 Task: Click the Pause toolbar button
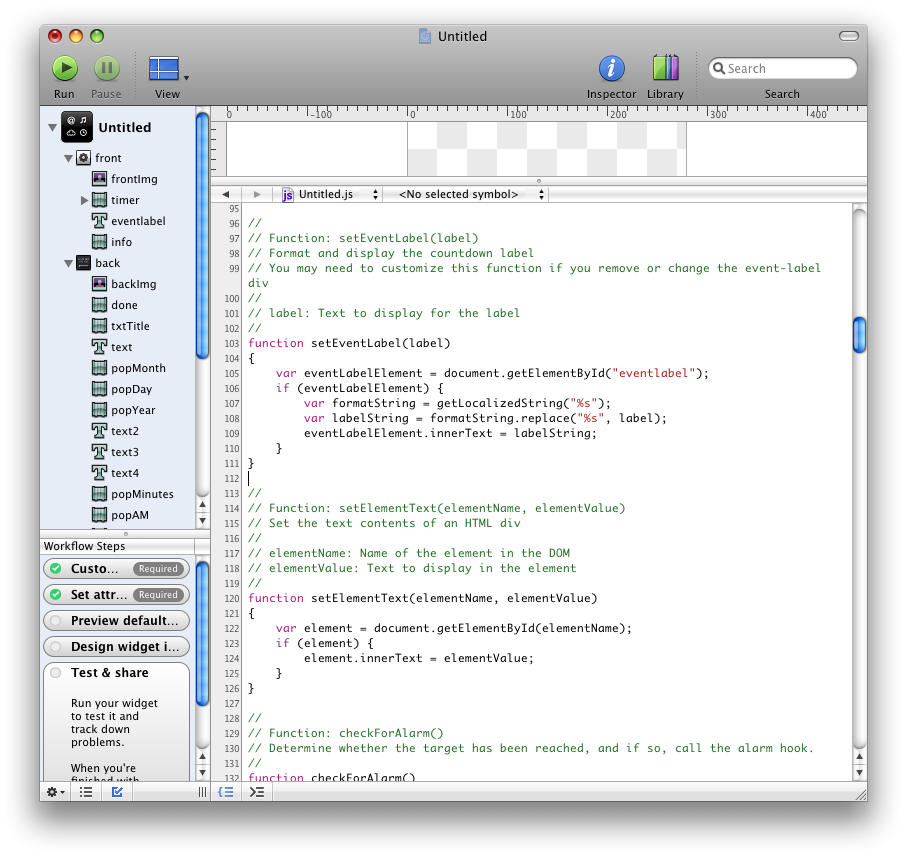tap(106, 69)
